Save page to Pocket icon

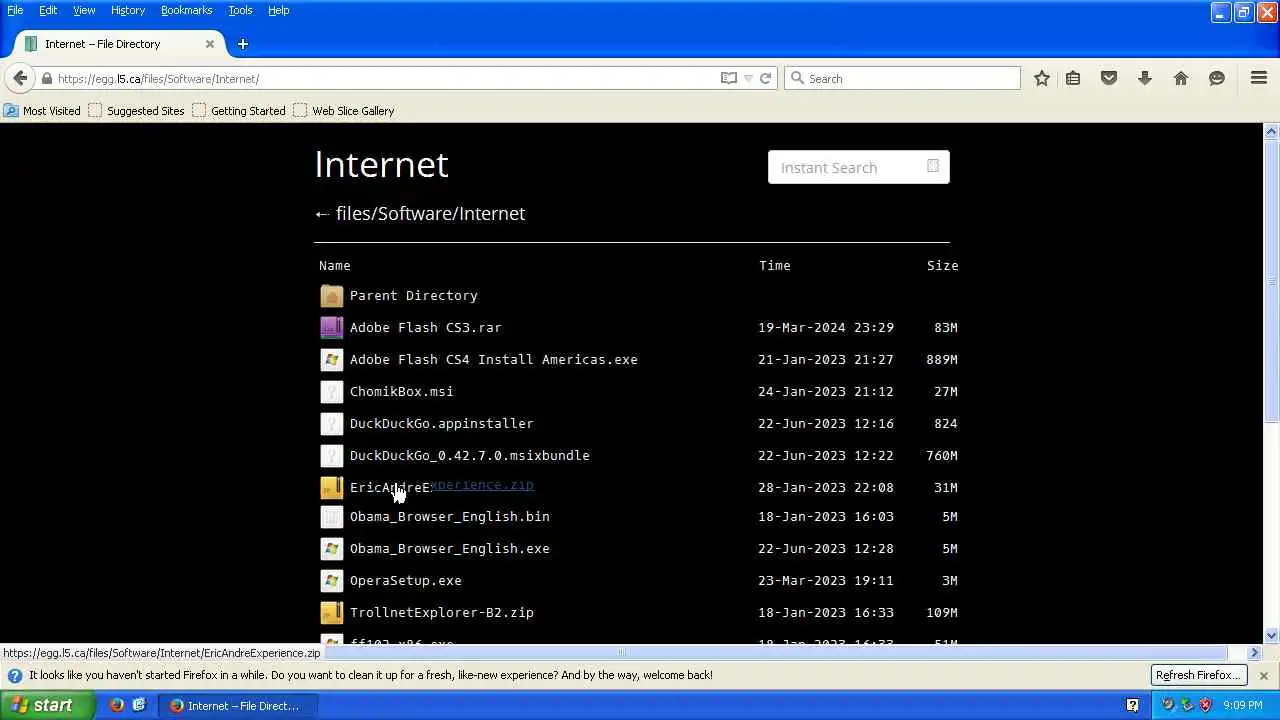pyautogui.click(x=1109, y=78)
